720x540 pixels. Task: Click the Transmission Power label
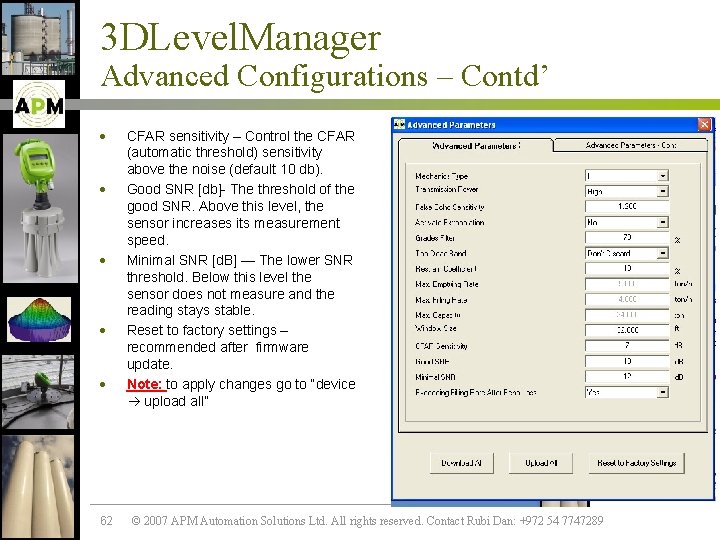click(x=446, y=189)
